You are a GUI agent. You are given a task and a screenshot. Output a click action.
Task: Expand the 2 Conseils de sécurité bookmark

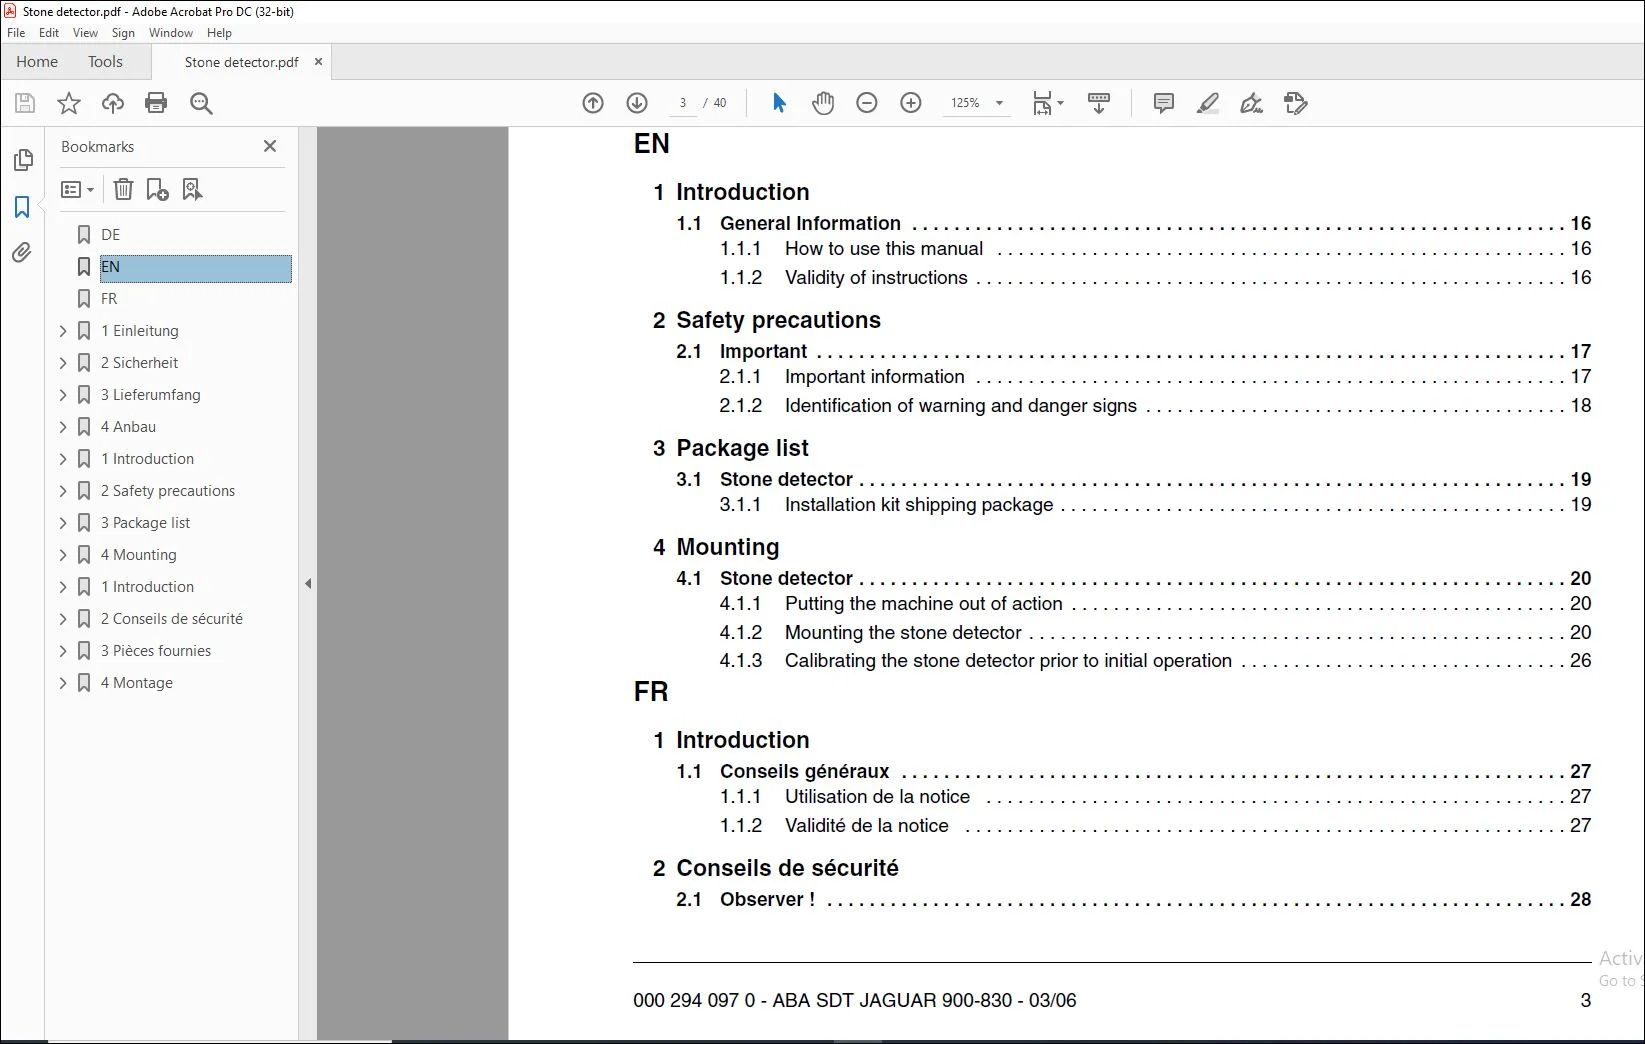63,619
